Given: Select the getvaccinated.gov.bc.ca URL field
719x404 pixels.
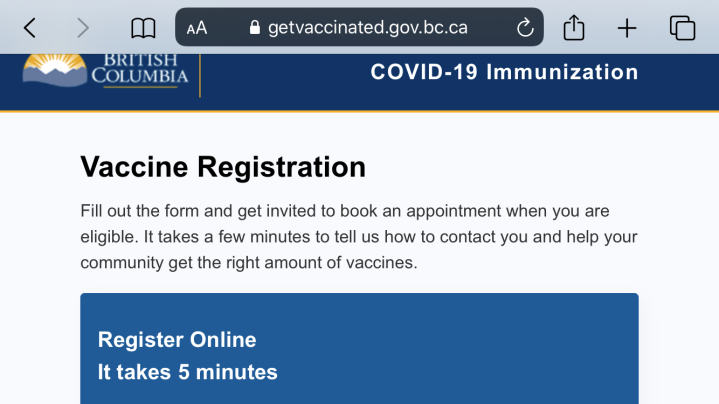Looking at the screenshot, I should [367, 28].
